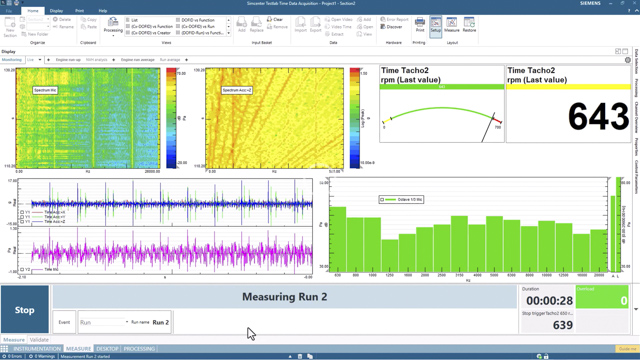Viewport: 640px width, 360px height.
Task: Toggle the Y2 Time Mic trace checkbox
Action: coord(22,269)
